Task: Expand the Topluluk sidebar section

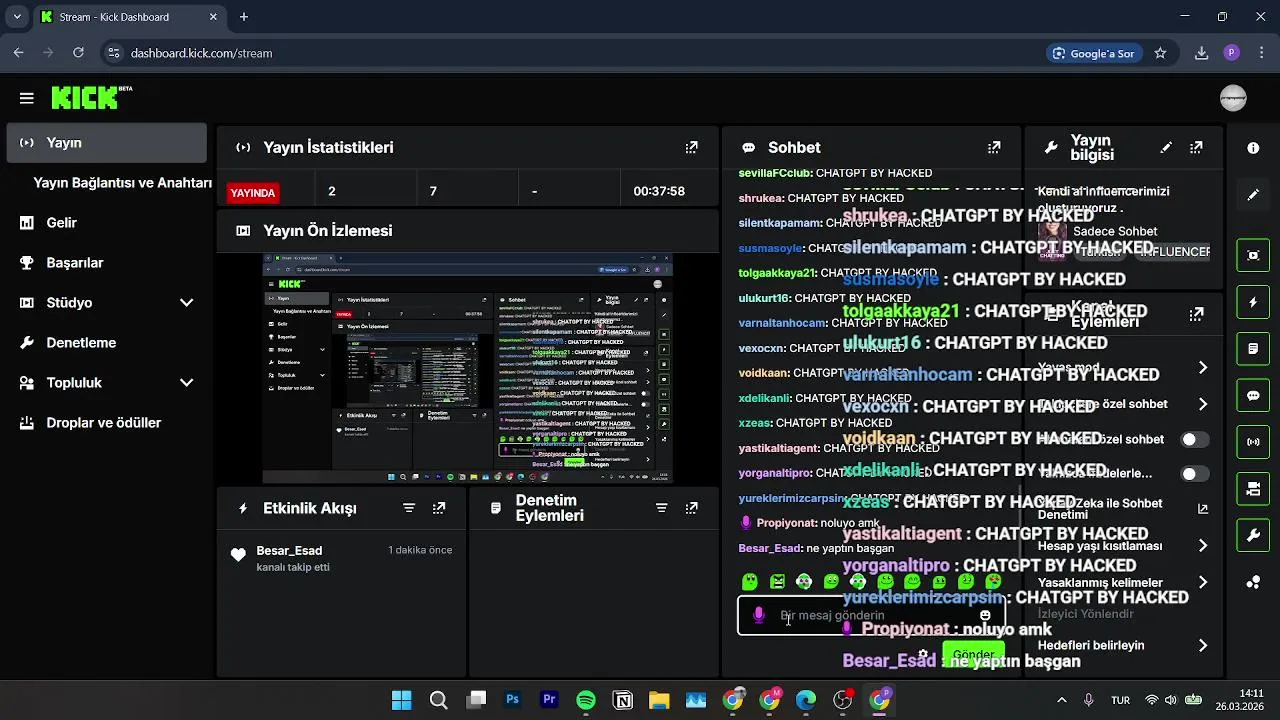Action: 186,382
